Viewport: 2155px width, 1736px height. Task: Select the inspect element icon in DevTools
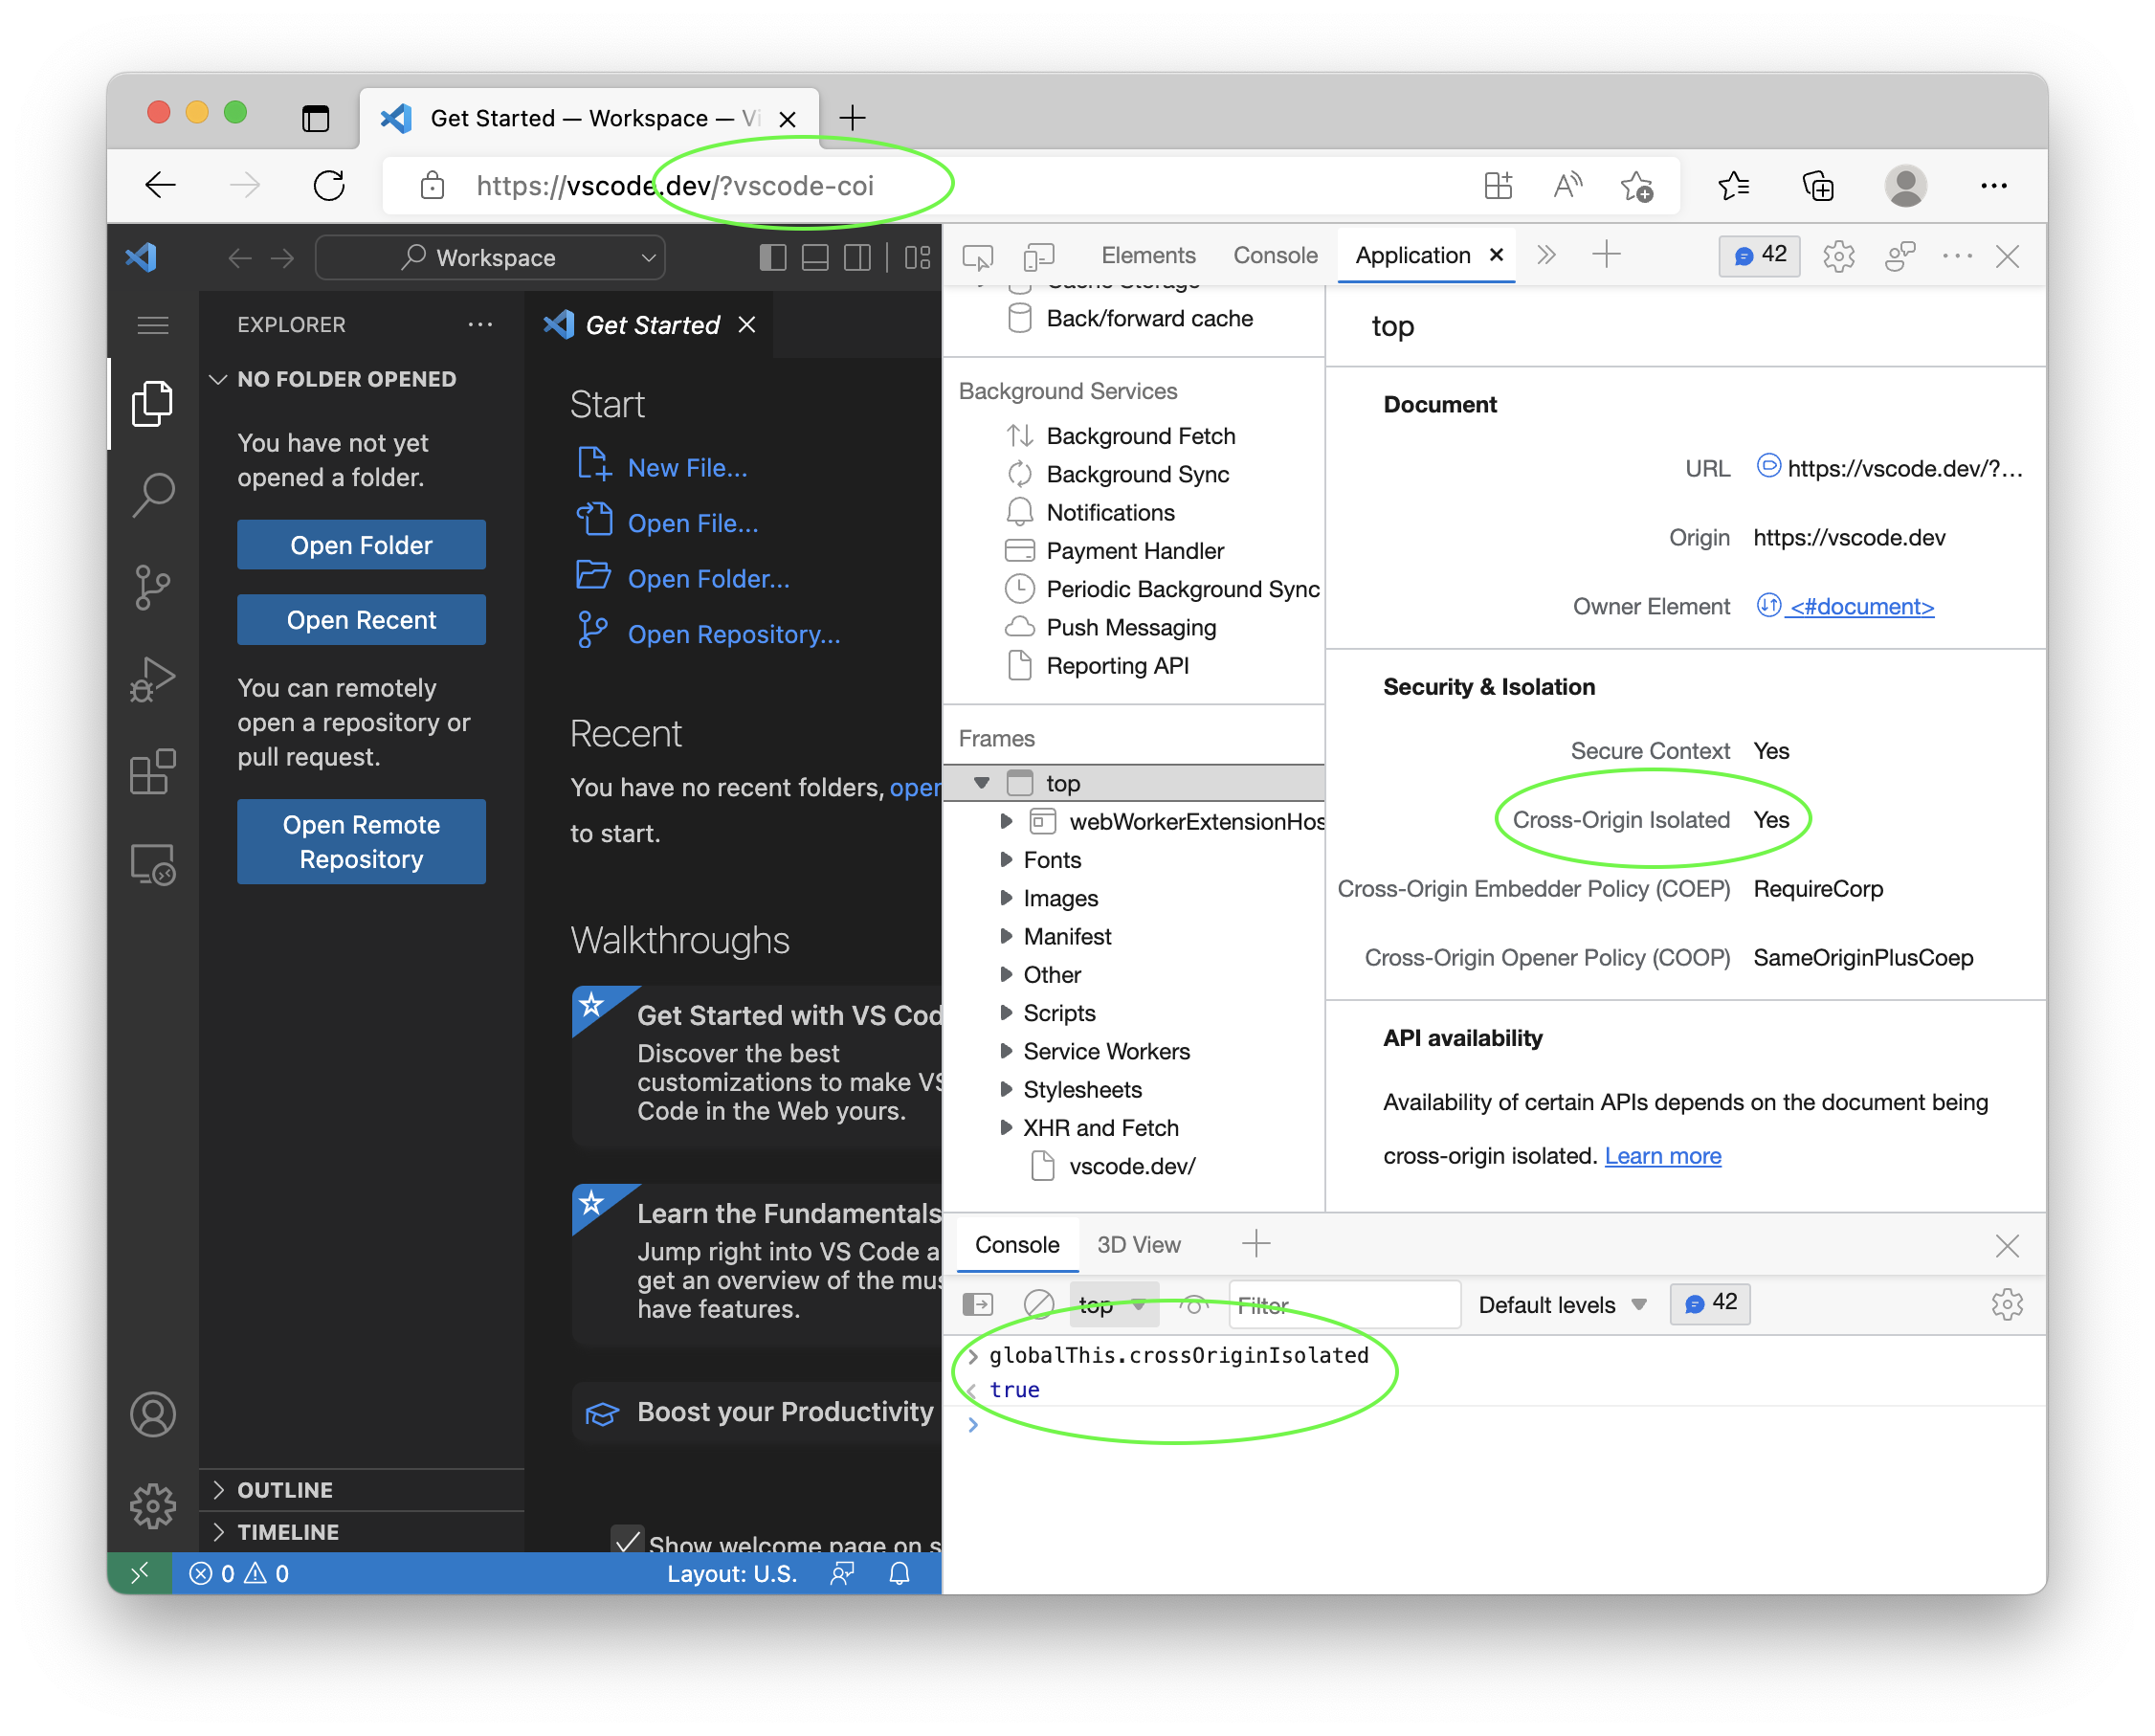point(977,255)
